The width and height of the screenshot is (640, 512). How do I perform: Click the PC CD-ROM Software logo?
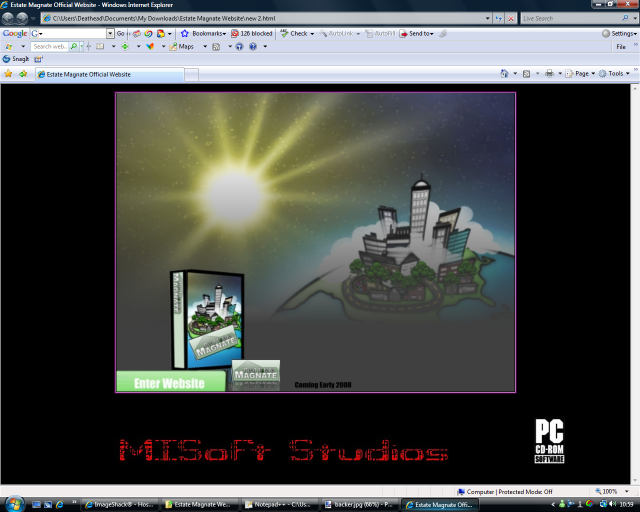coord(549,441)
